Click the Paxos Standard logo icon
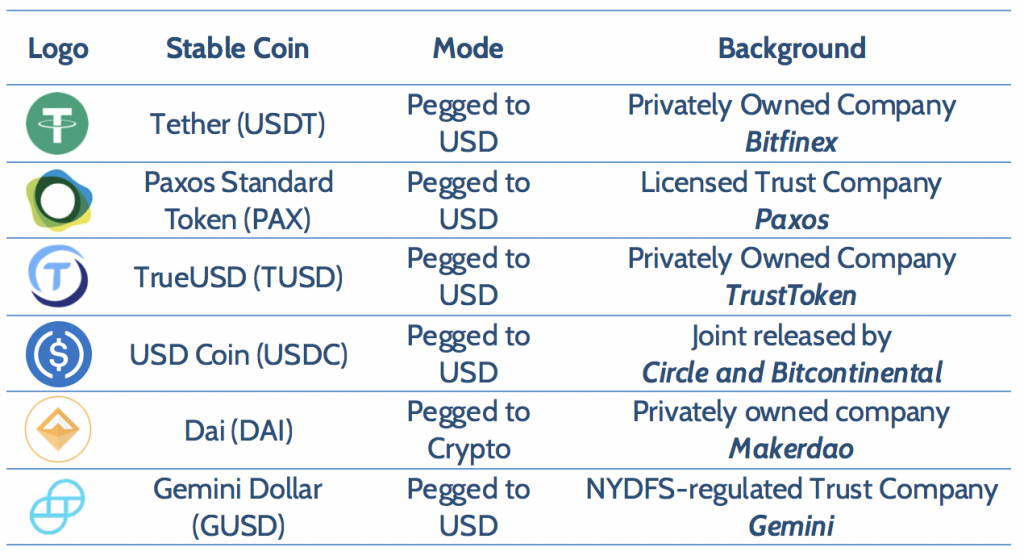The width and height of the screenshot is (1024, 560). [59, 200]
